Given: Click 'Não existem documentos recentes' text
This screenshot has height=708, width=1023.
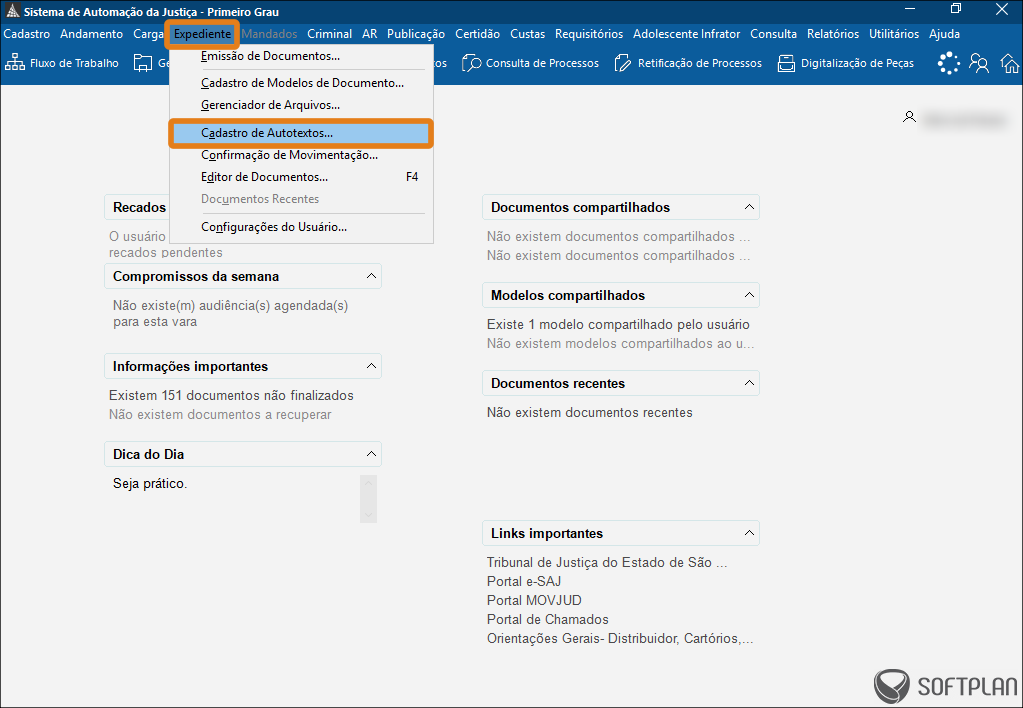Looking at the screenshot, I should 590,412.
